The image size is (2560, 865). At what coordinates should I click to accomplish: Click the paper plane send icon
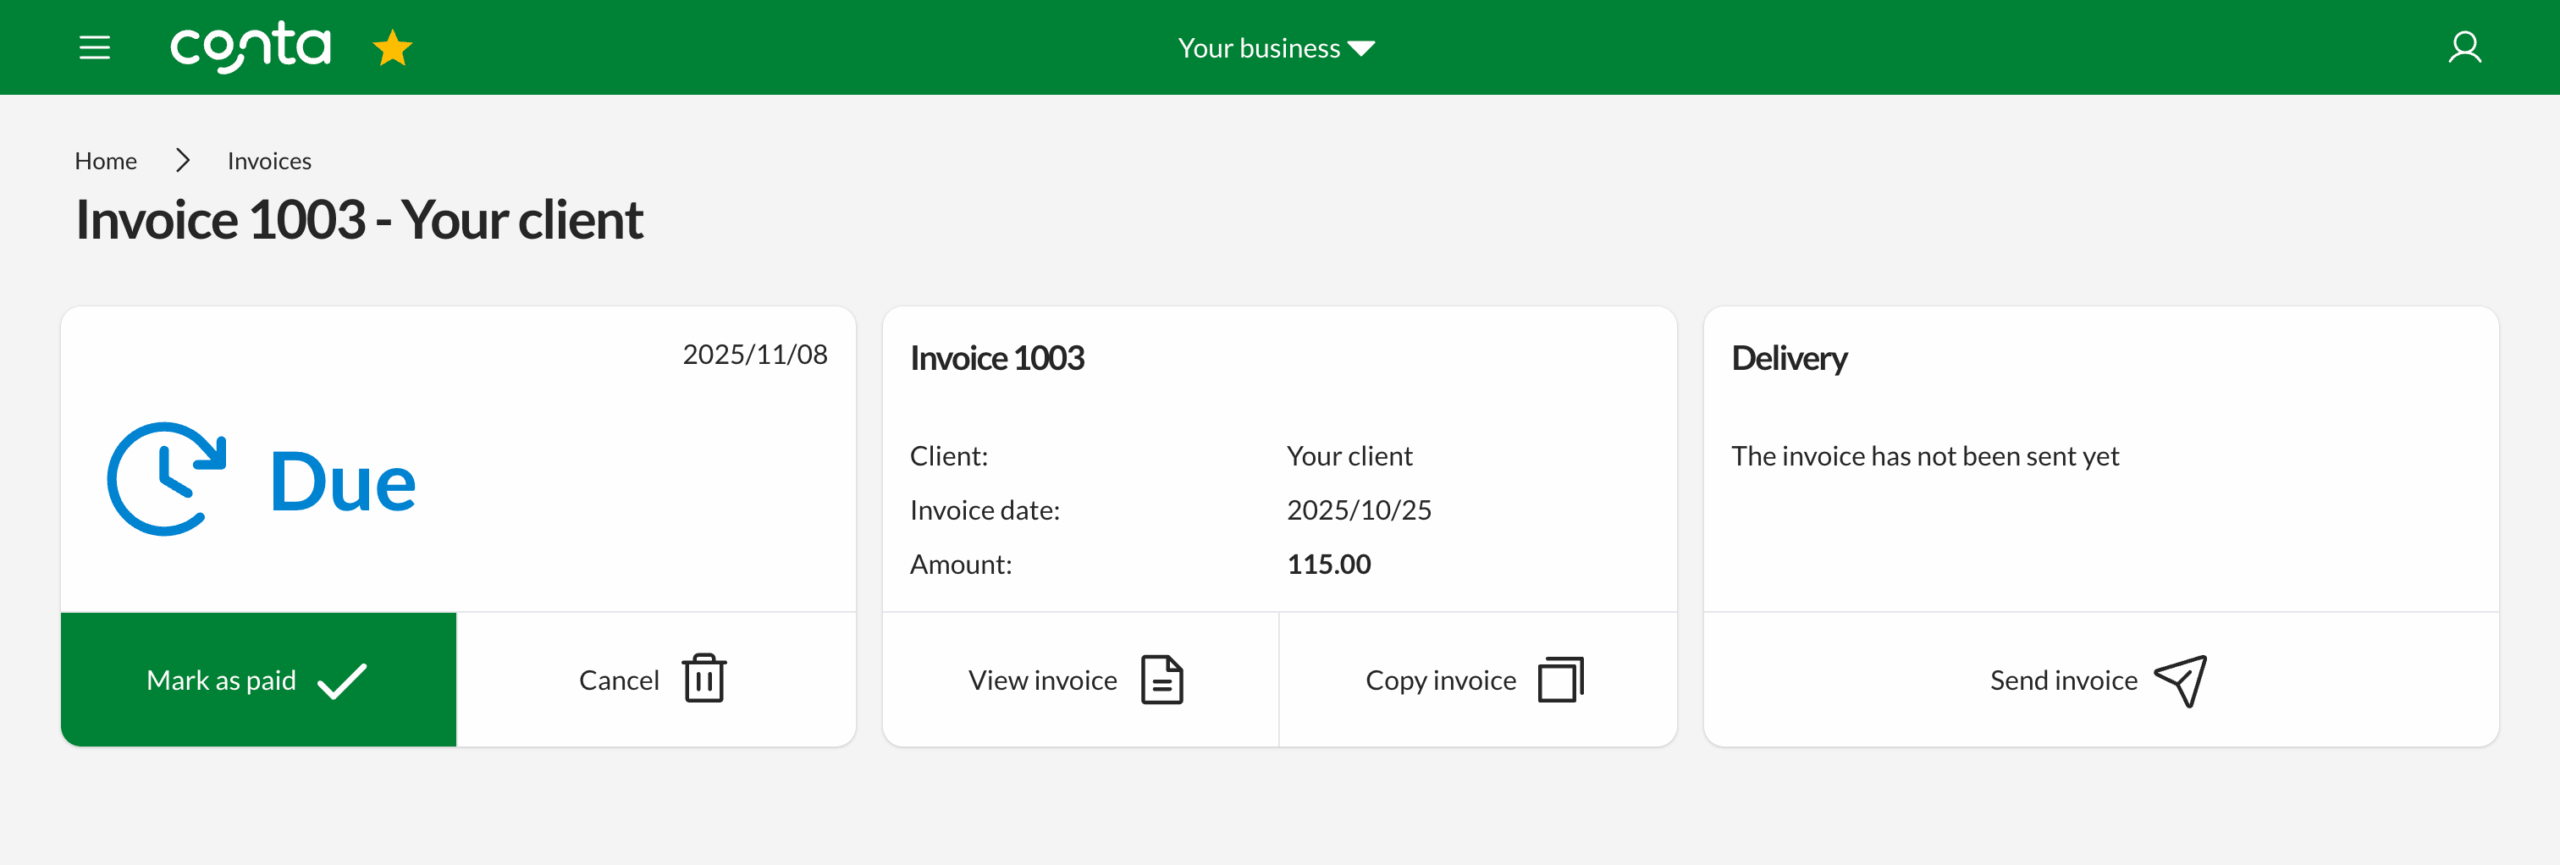(2181, 681)
